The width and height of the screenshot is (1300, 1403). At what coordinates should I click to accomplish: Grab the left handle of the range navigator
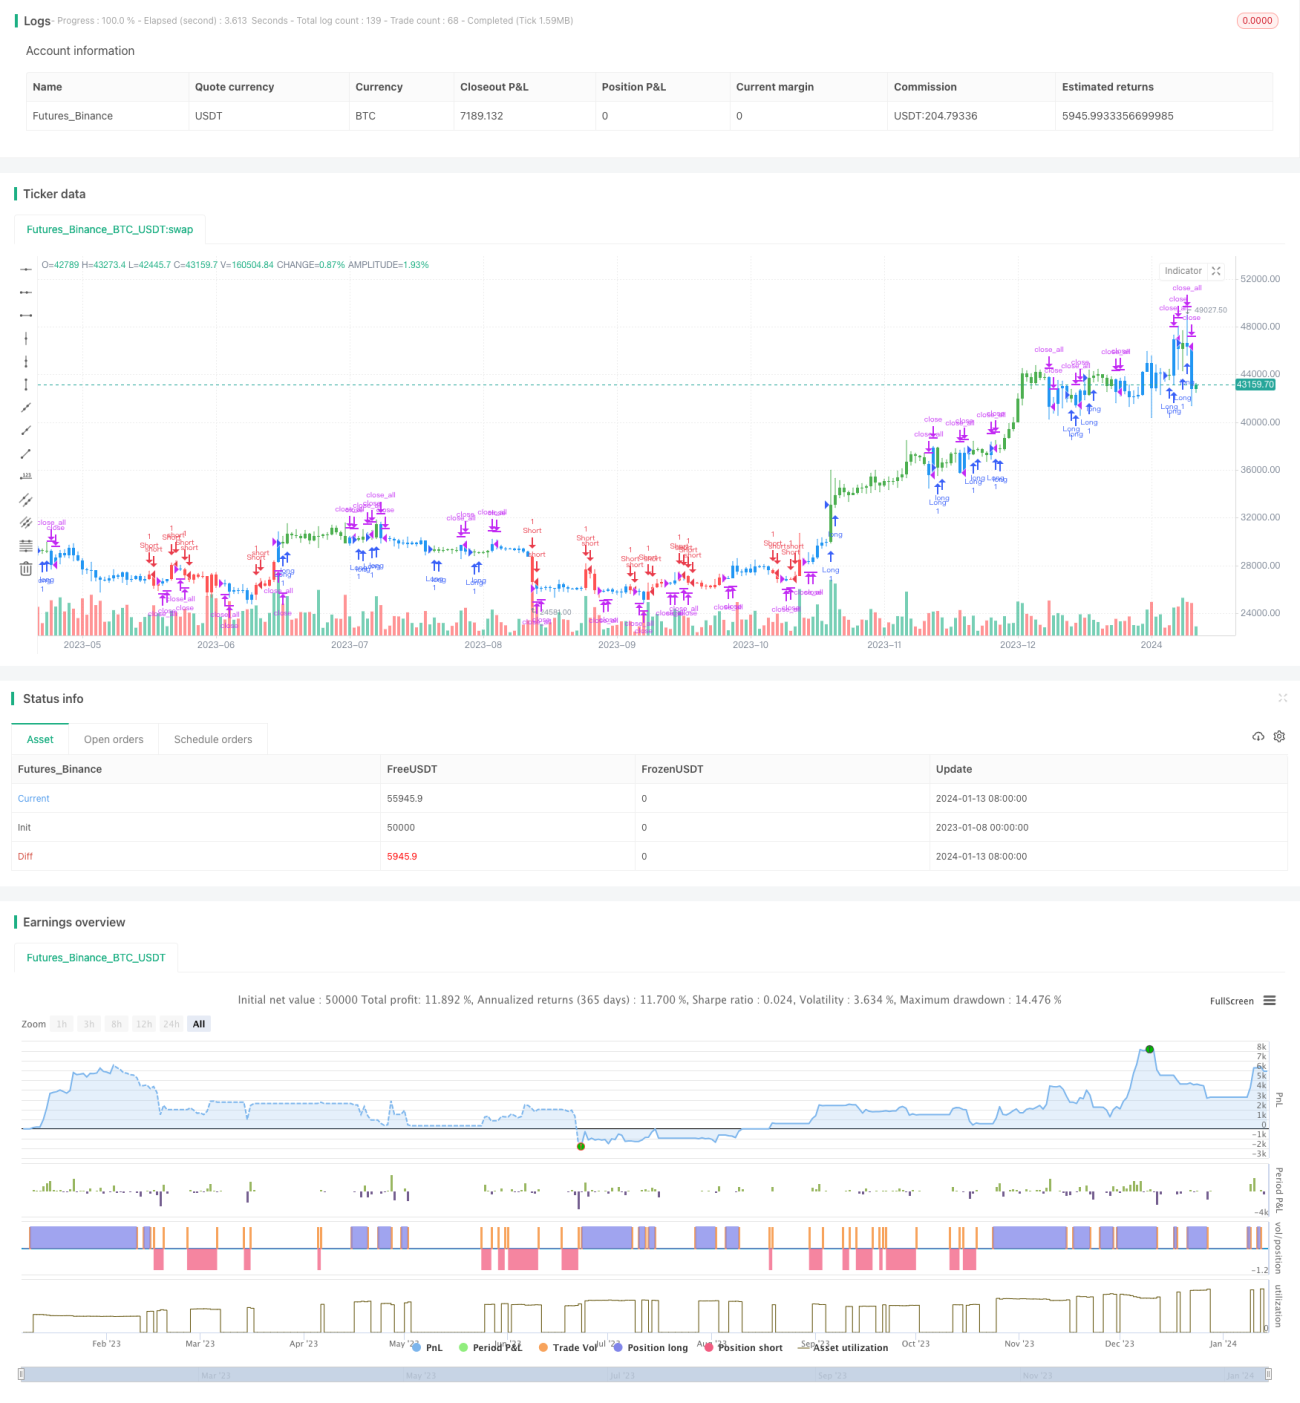[22, 1374]
